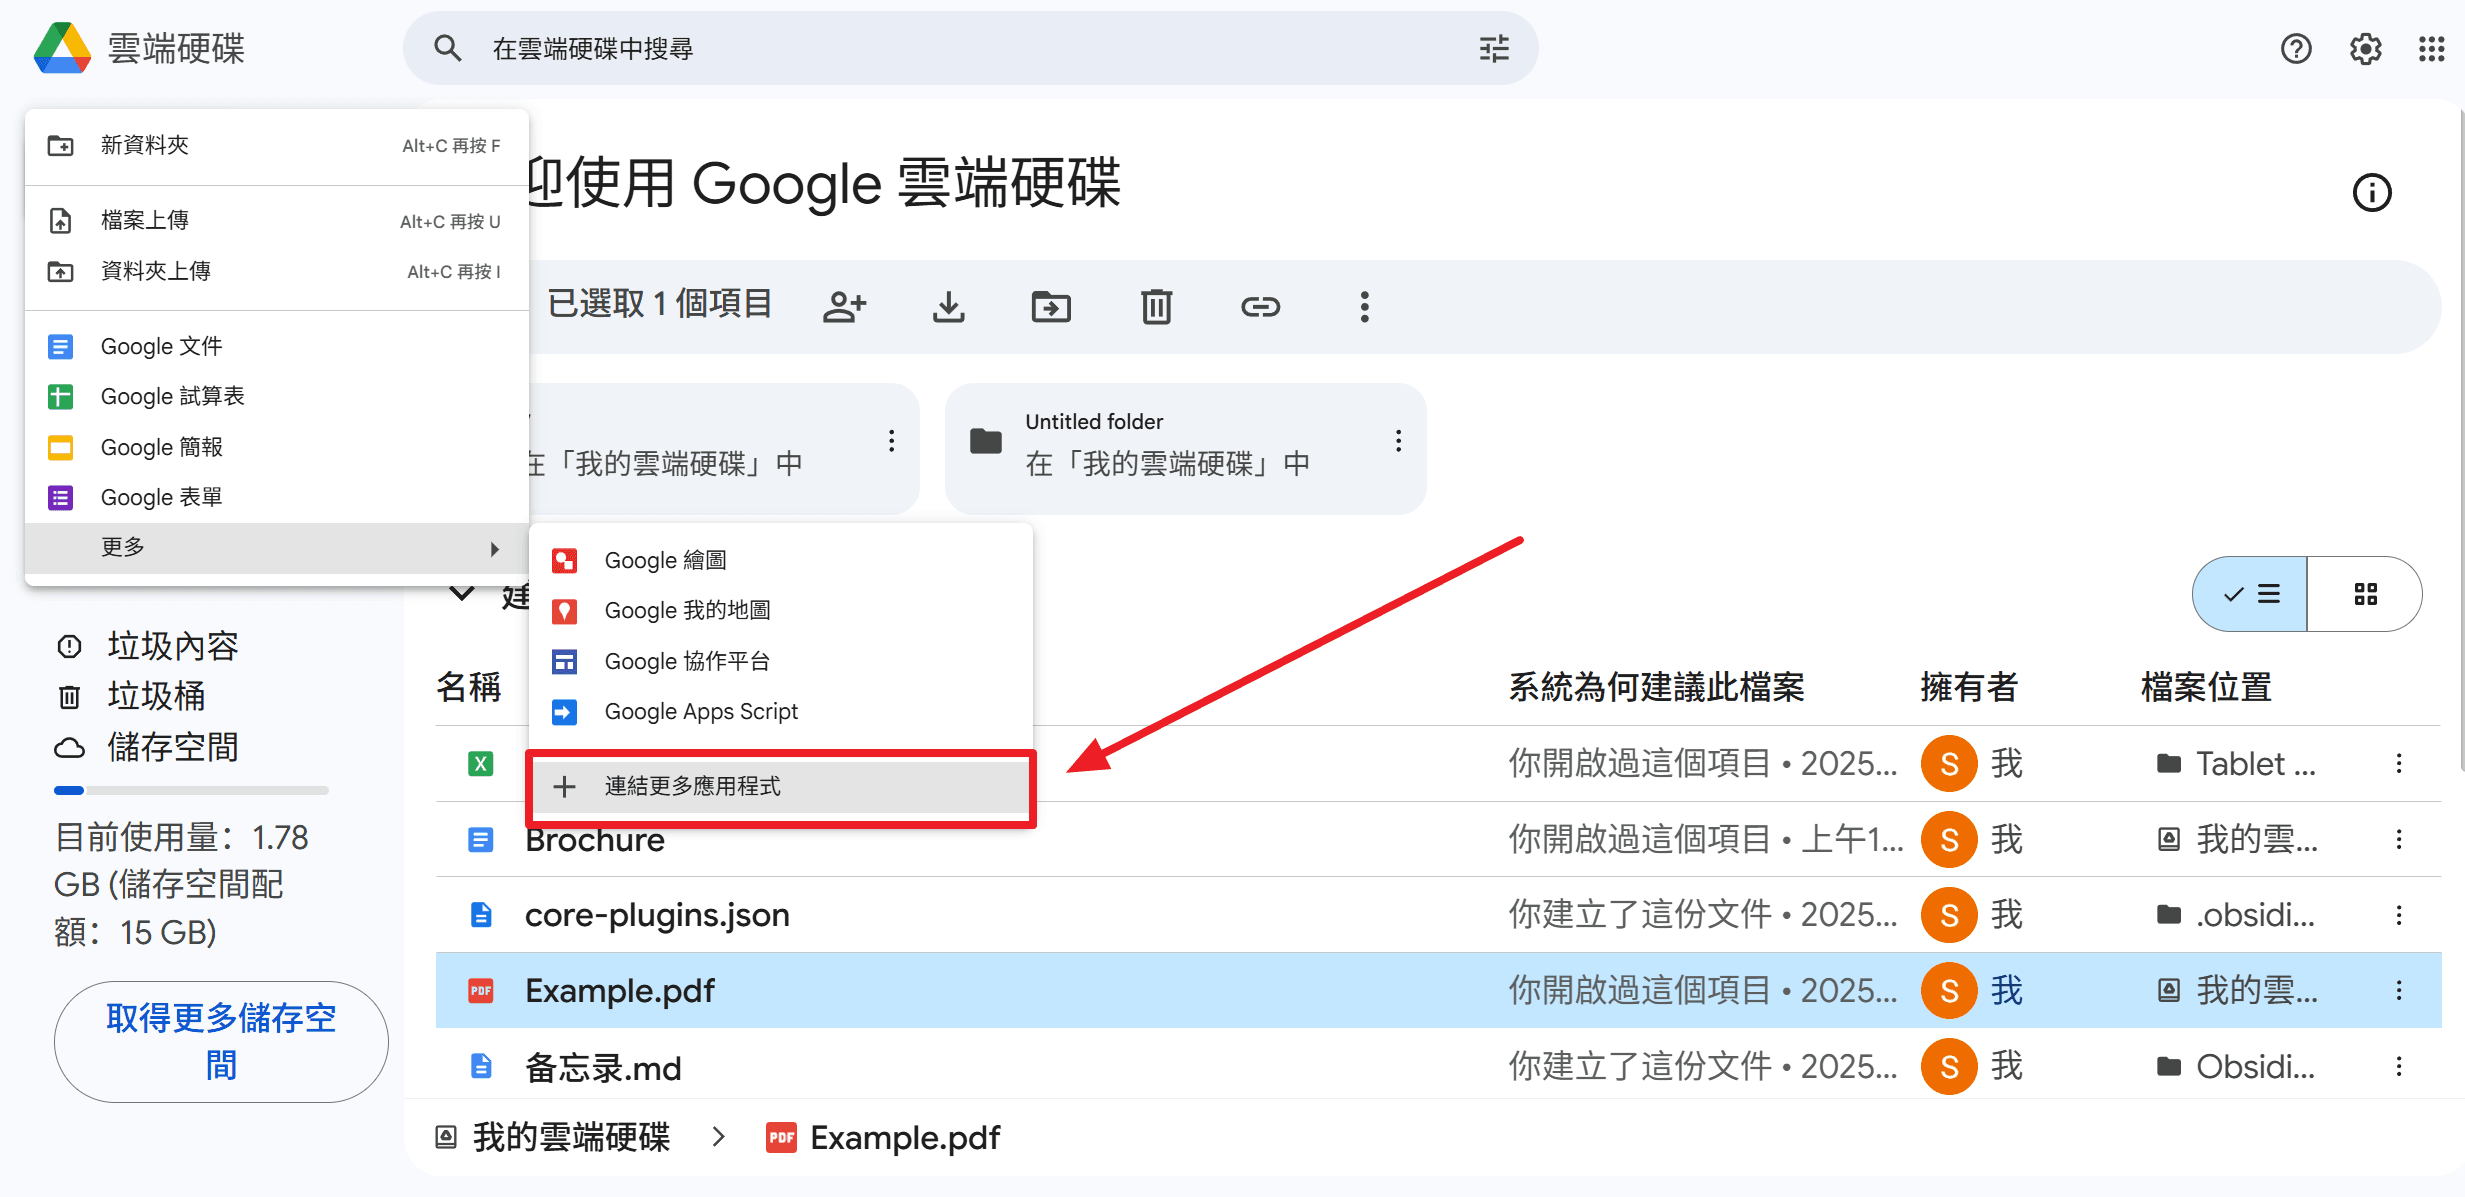Create a new Google 表單
The height and width of the screenshot is (1197, 2465).
(276, 497)
